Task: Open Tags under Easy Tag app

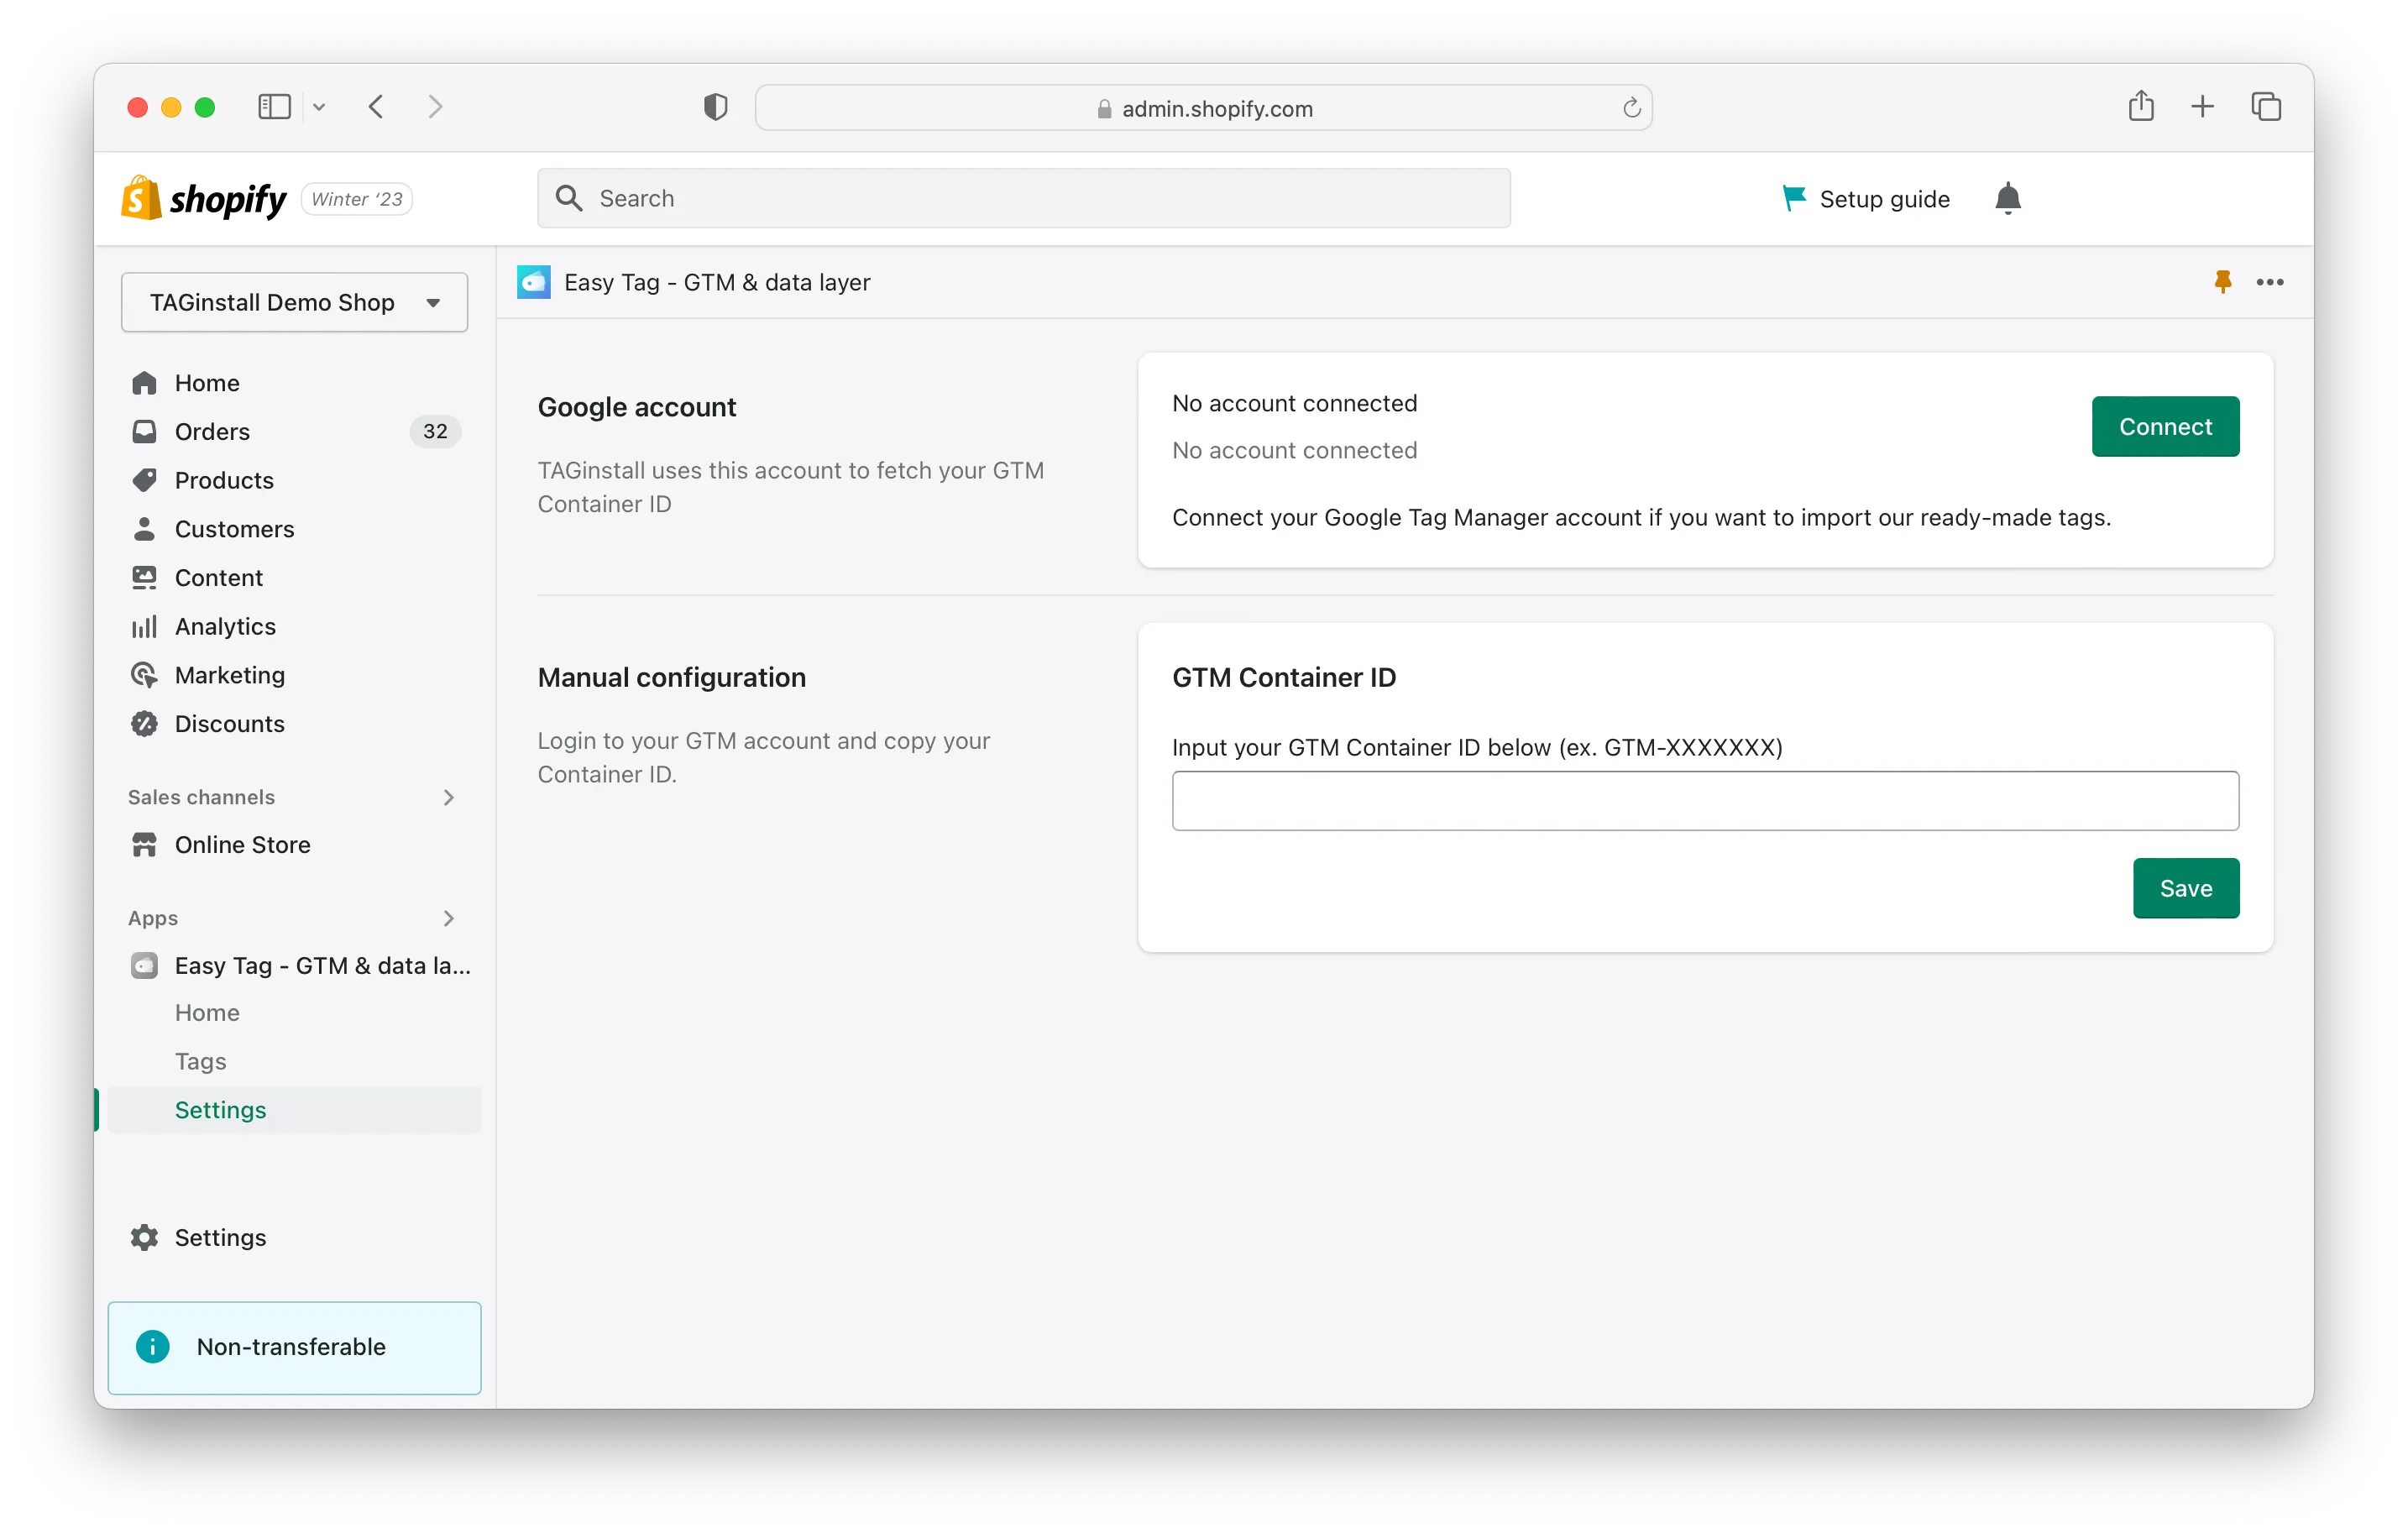Action: pos(200,1061)
